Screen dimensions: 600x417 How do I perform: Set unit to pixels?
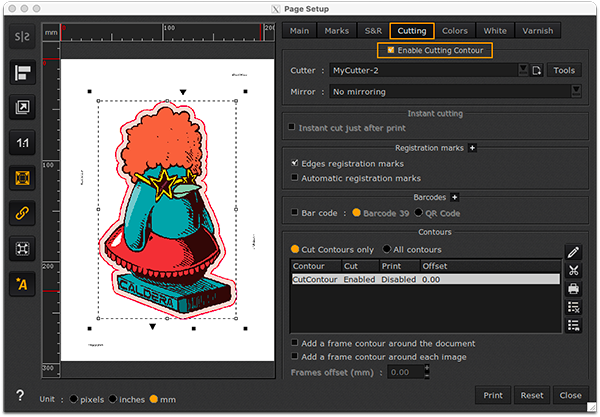(x=73, y=399)
